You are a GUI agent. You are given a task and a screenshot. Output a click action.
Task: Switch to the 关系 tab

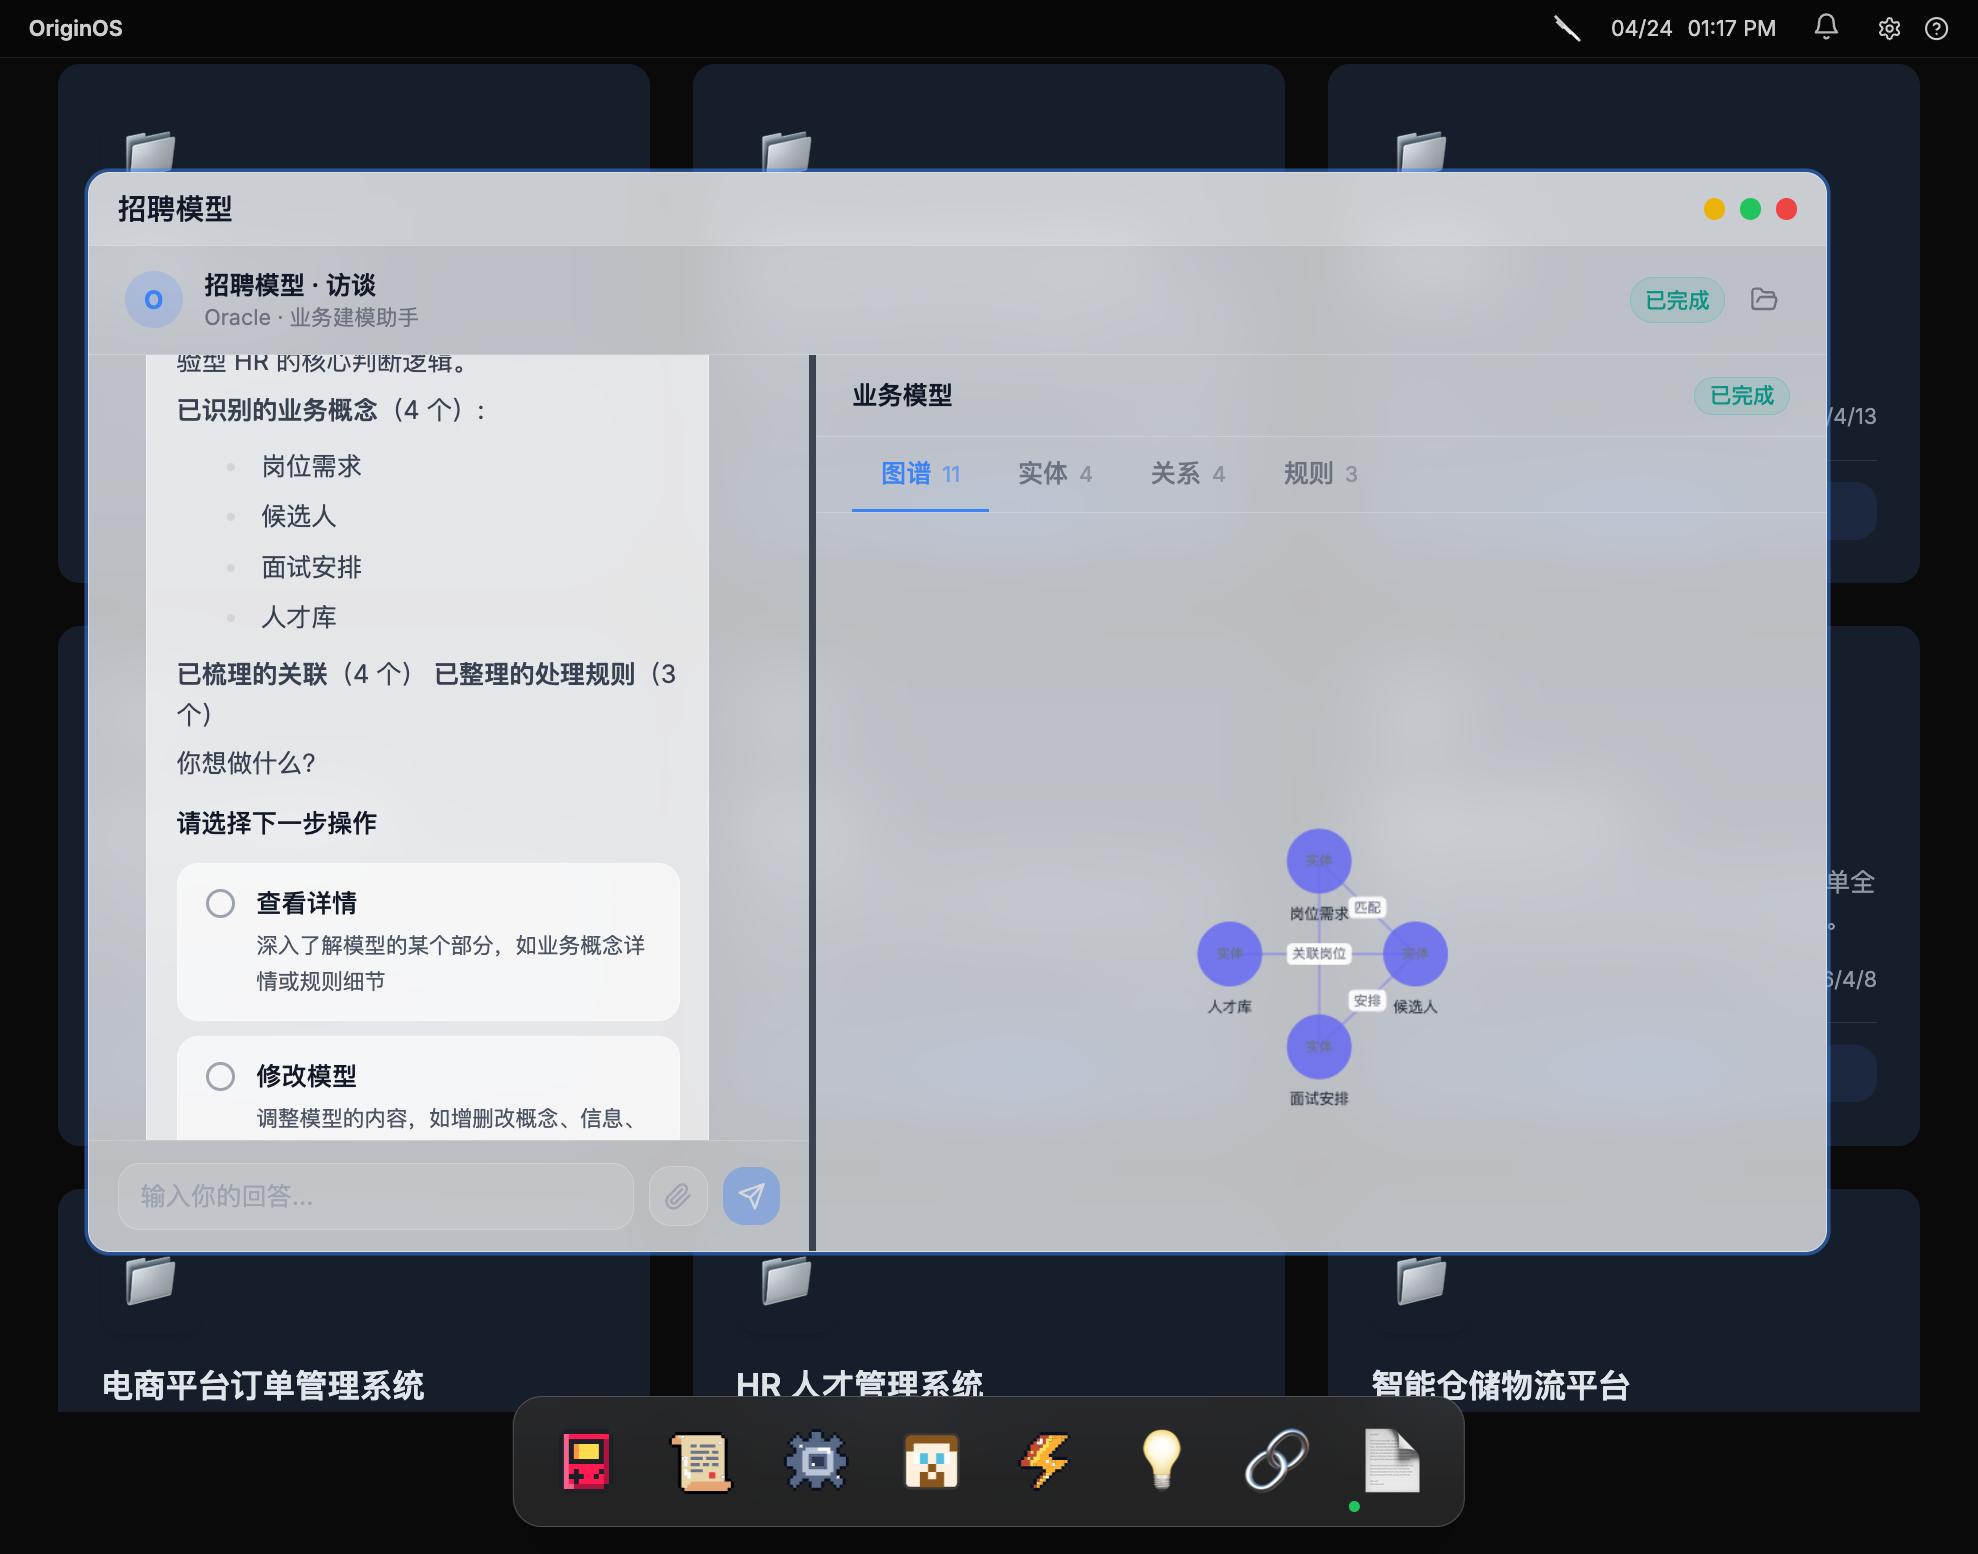pos(1188,474)
